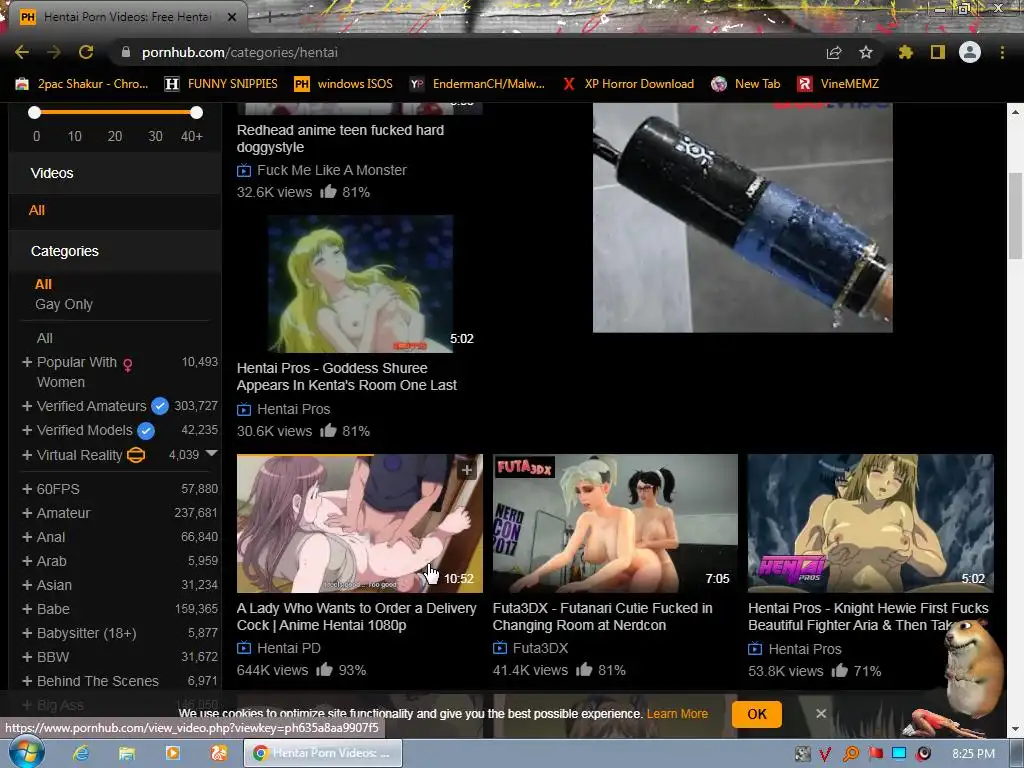
Task: Click the Windows Start orb
Action: pyautogui.click(x=26, y=753)
